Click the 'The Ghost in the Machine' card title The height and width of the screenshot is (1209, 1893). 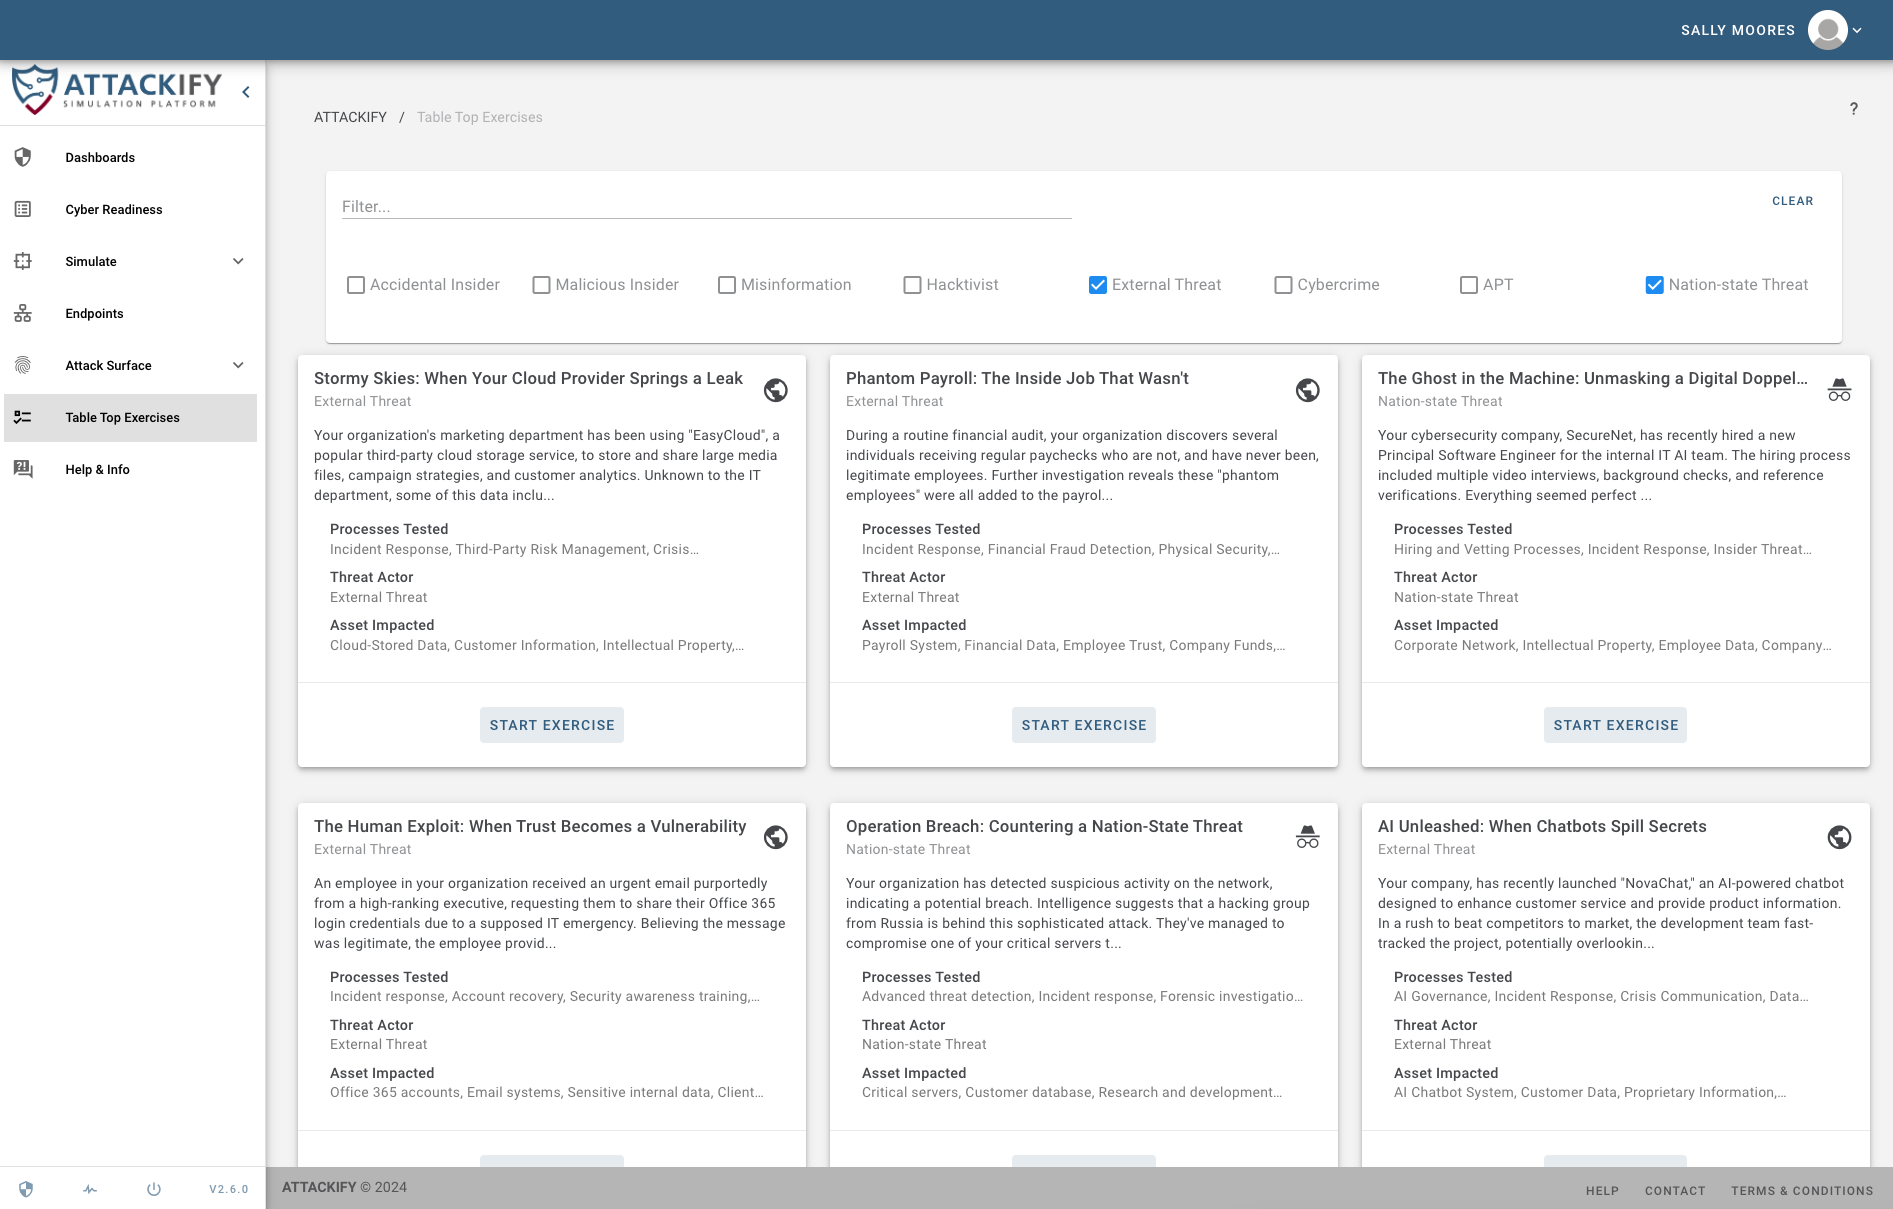pyautogui.click(x=1593, y=378)
